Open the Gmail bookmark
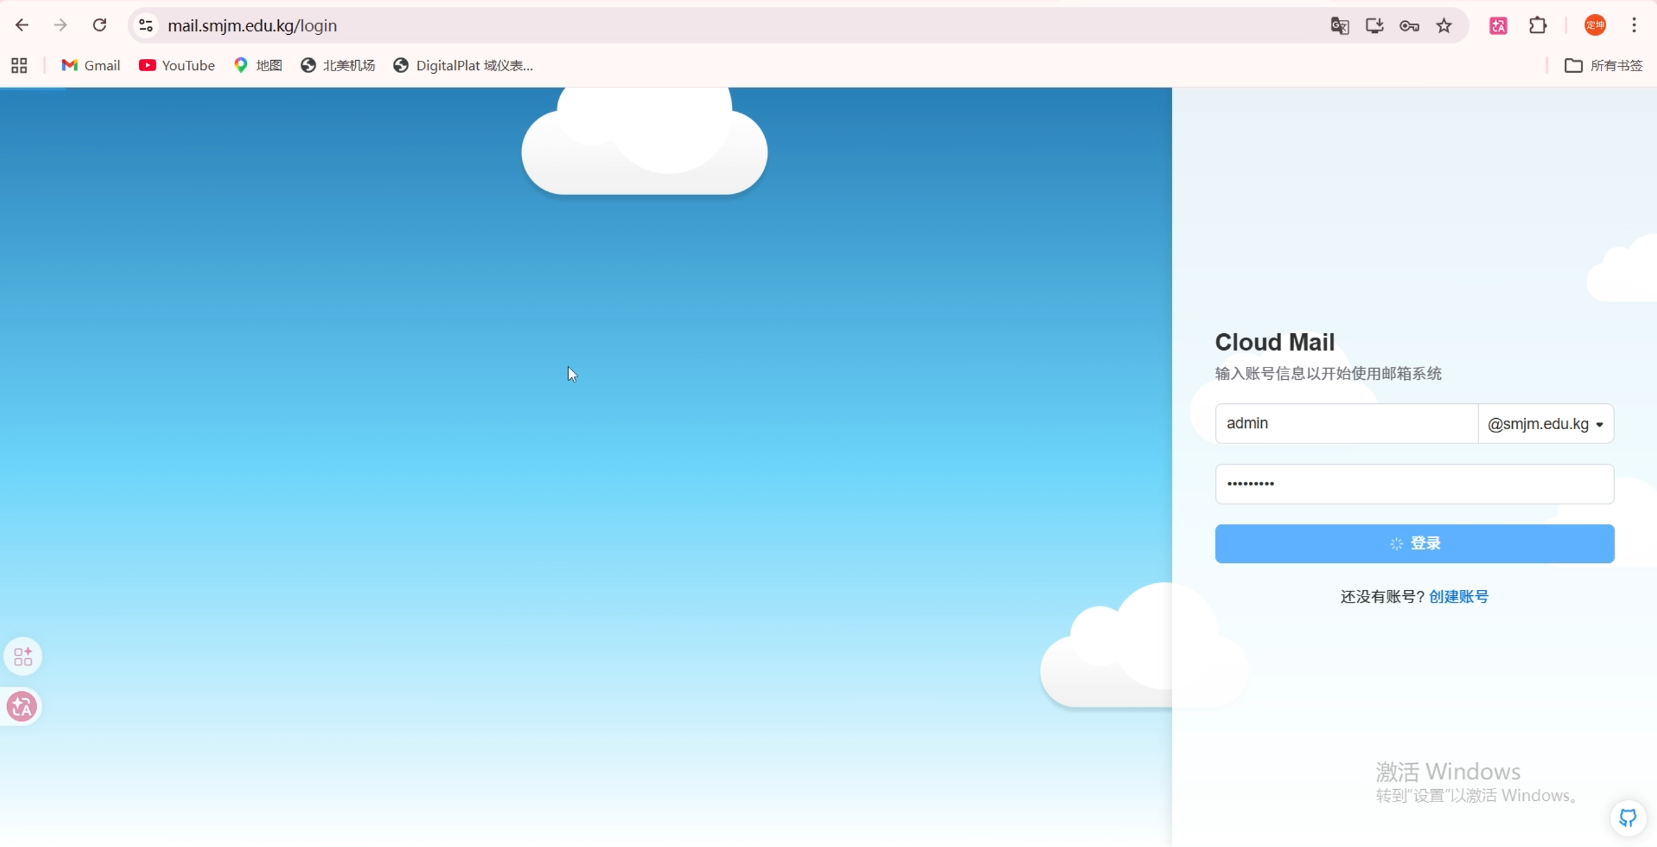Image resolution: width=1657 pixels, height=847 pixels. [x=90, y=65]
